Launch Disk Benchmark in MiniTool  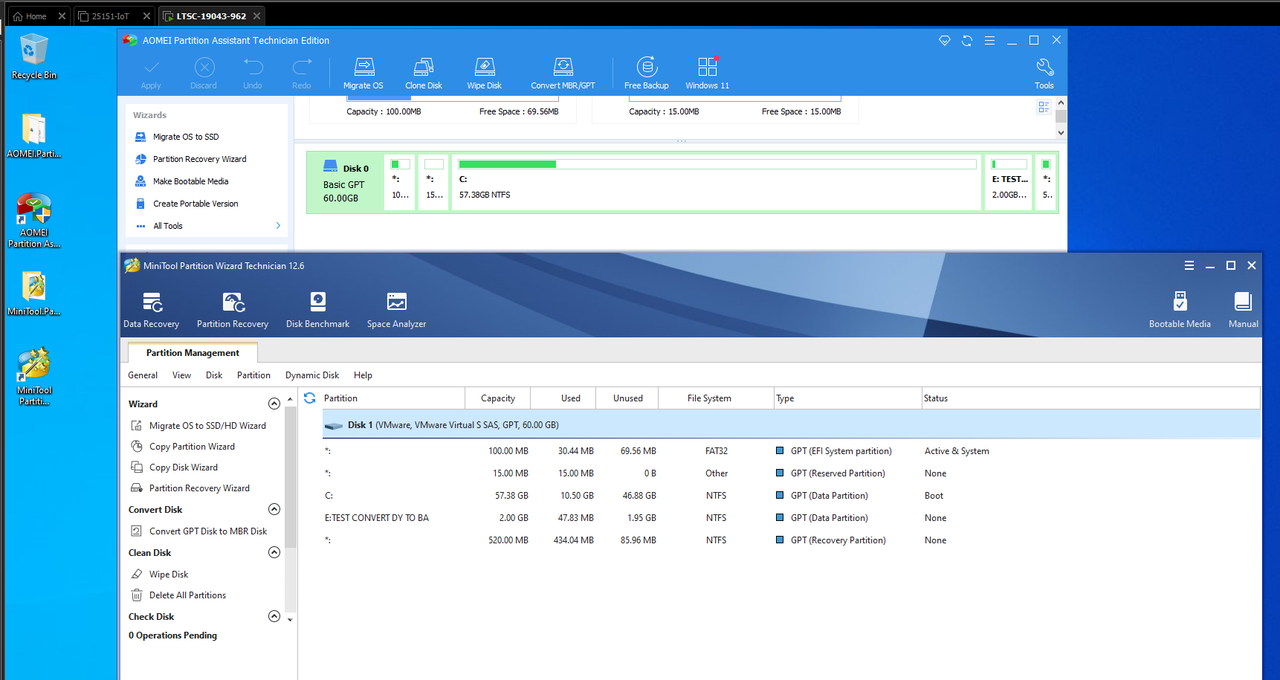(318, 311)
